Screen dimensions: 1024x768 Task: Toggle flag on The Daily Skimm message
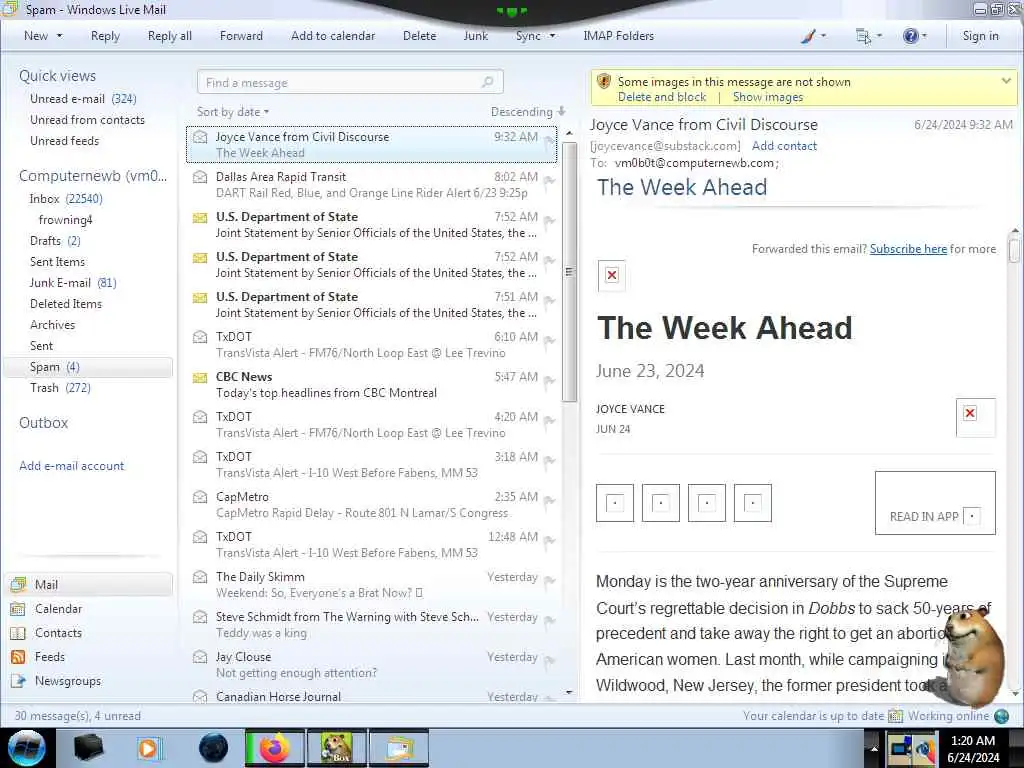point(549,581)
